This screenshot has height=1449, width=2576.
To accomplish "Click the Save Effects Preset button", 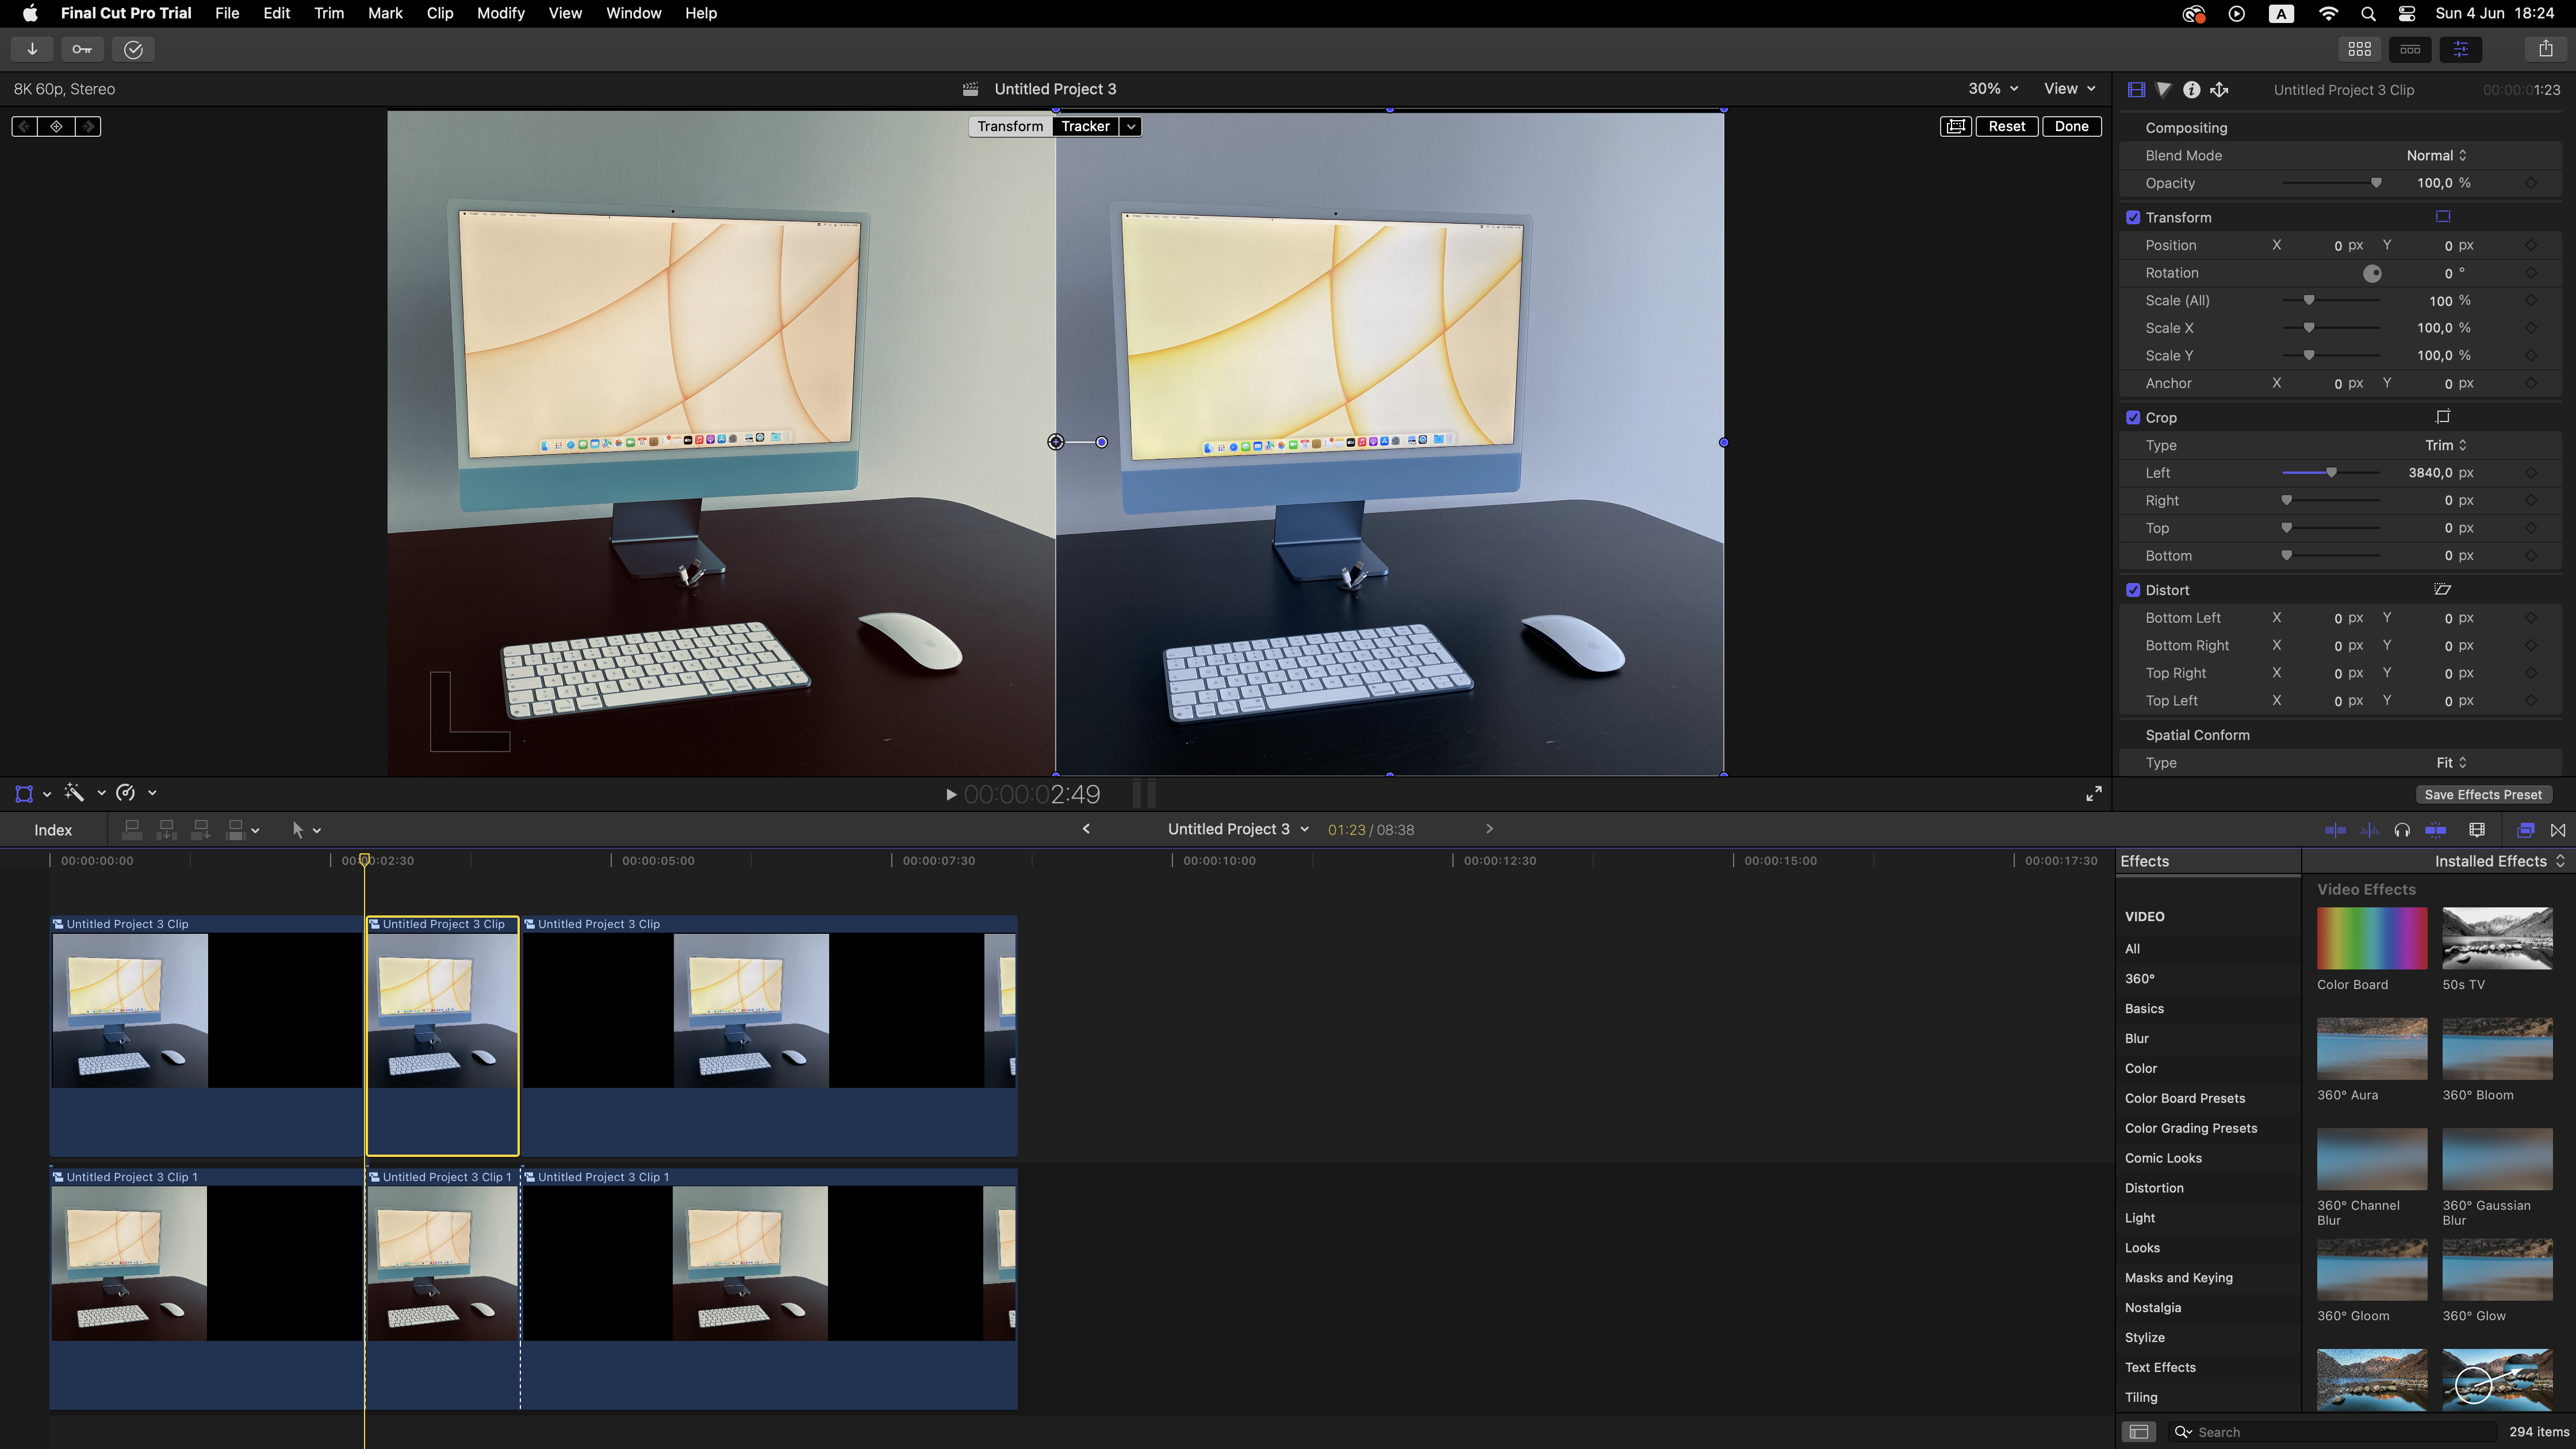I will (2482, 795).
